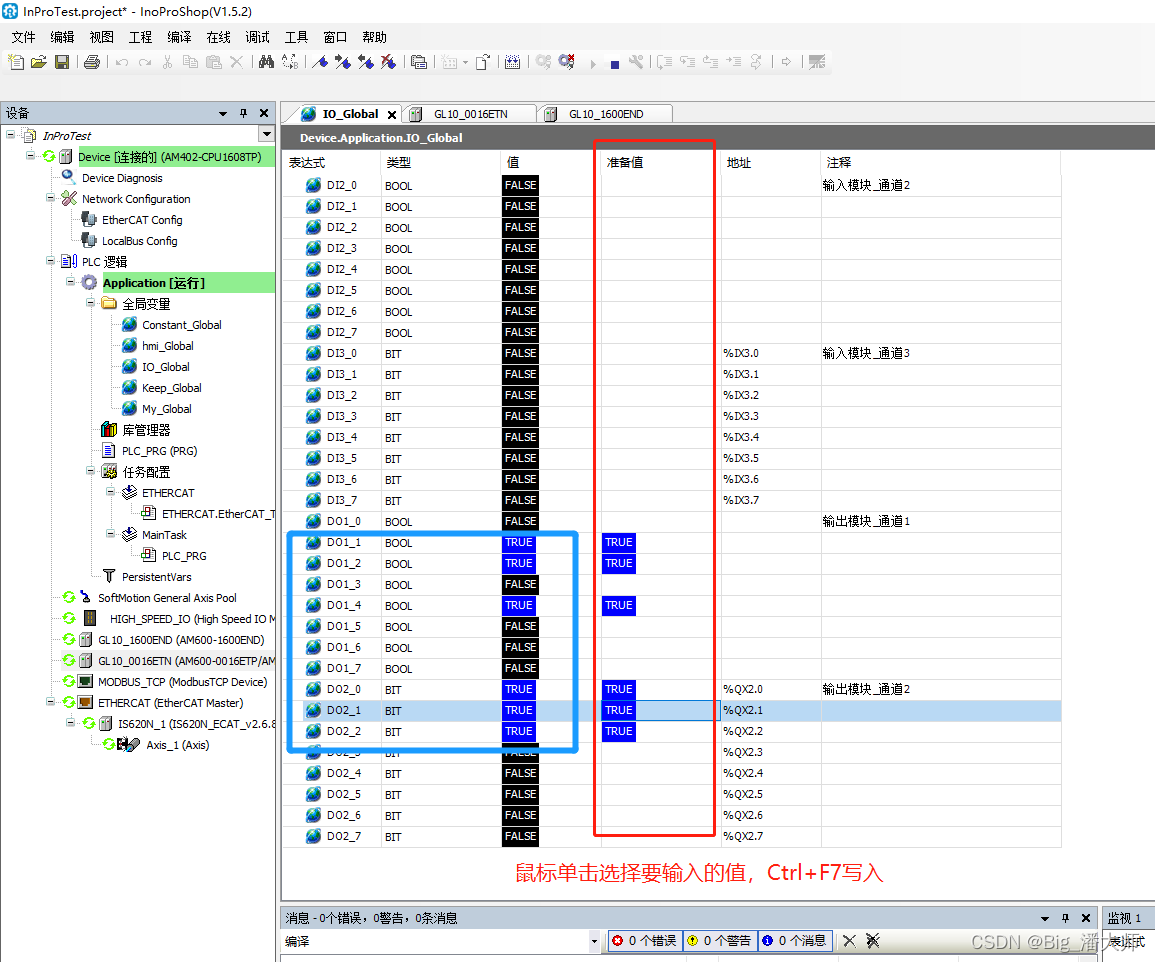1155x962 pixels.
Task: Click the Logout gear with red X icon
Action: (566, 62)
